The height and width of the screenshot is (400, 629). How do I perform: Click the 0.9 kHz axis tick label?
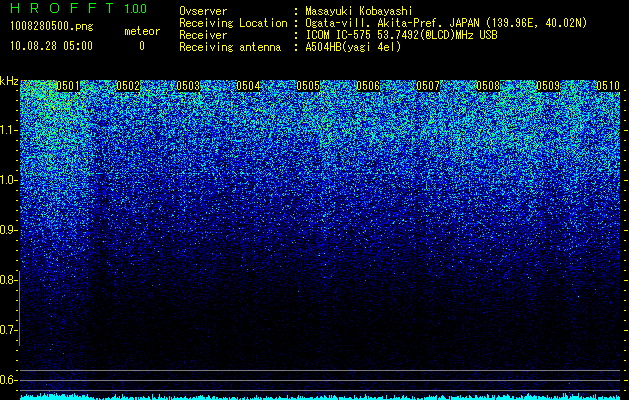8,230
